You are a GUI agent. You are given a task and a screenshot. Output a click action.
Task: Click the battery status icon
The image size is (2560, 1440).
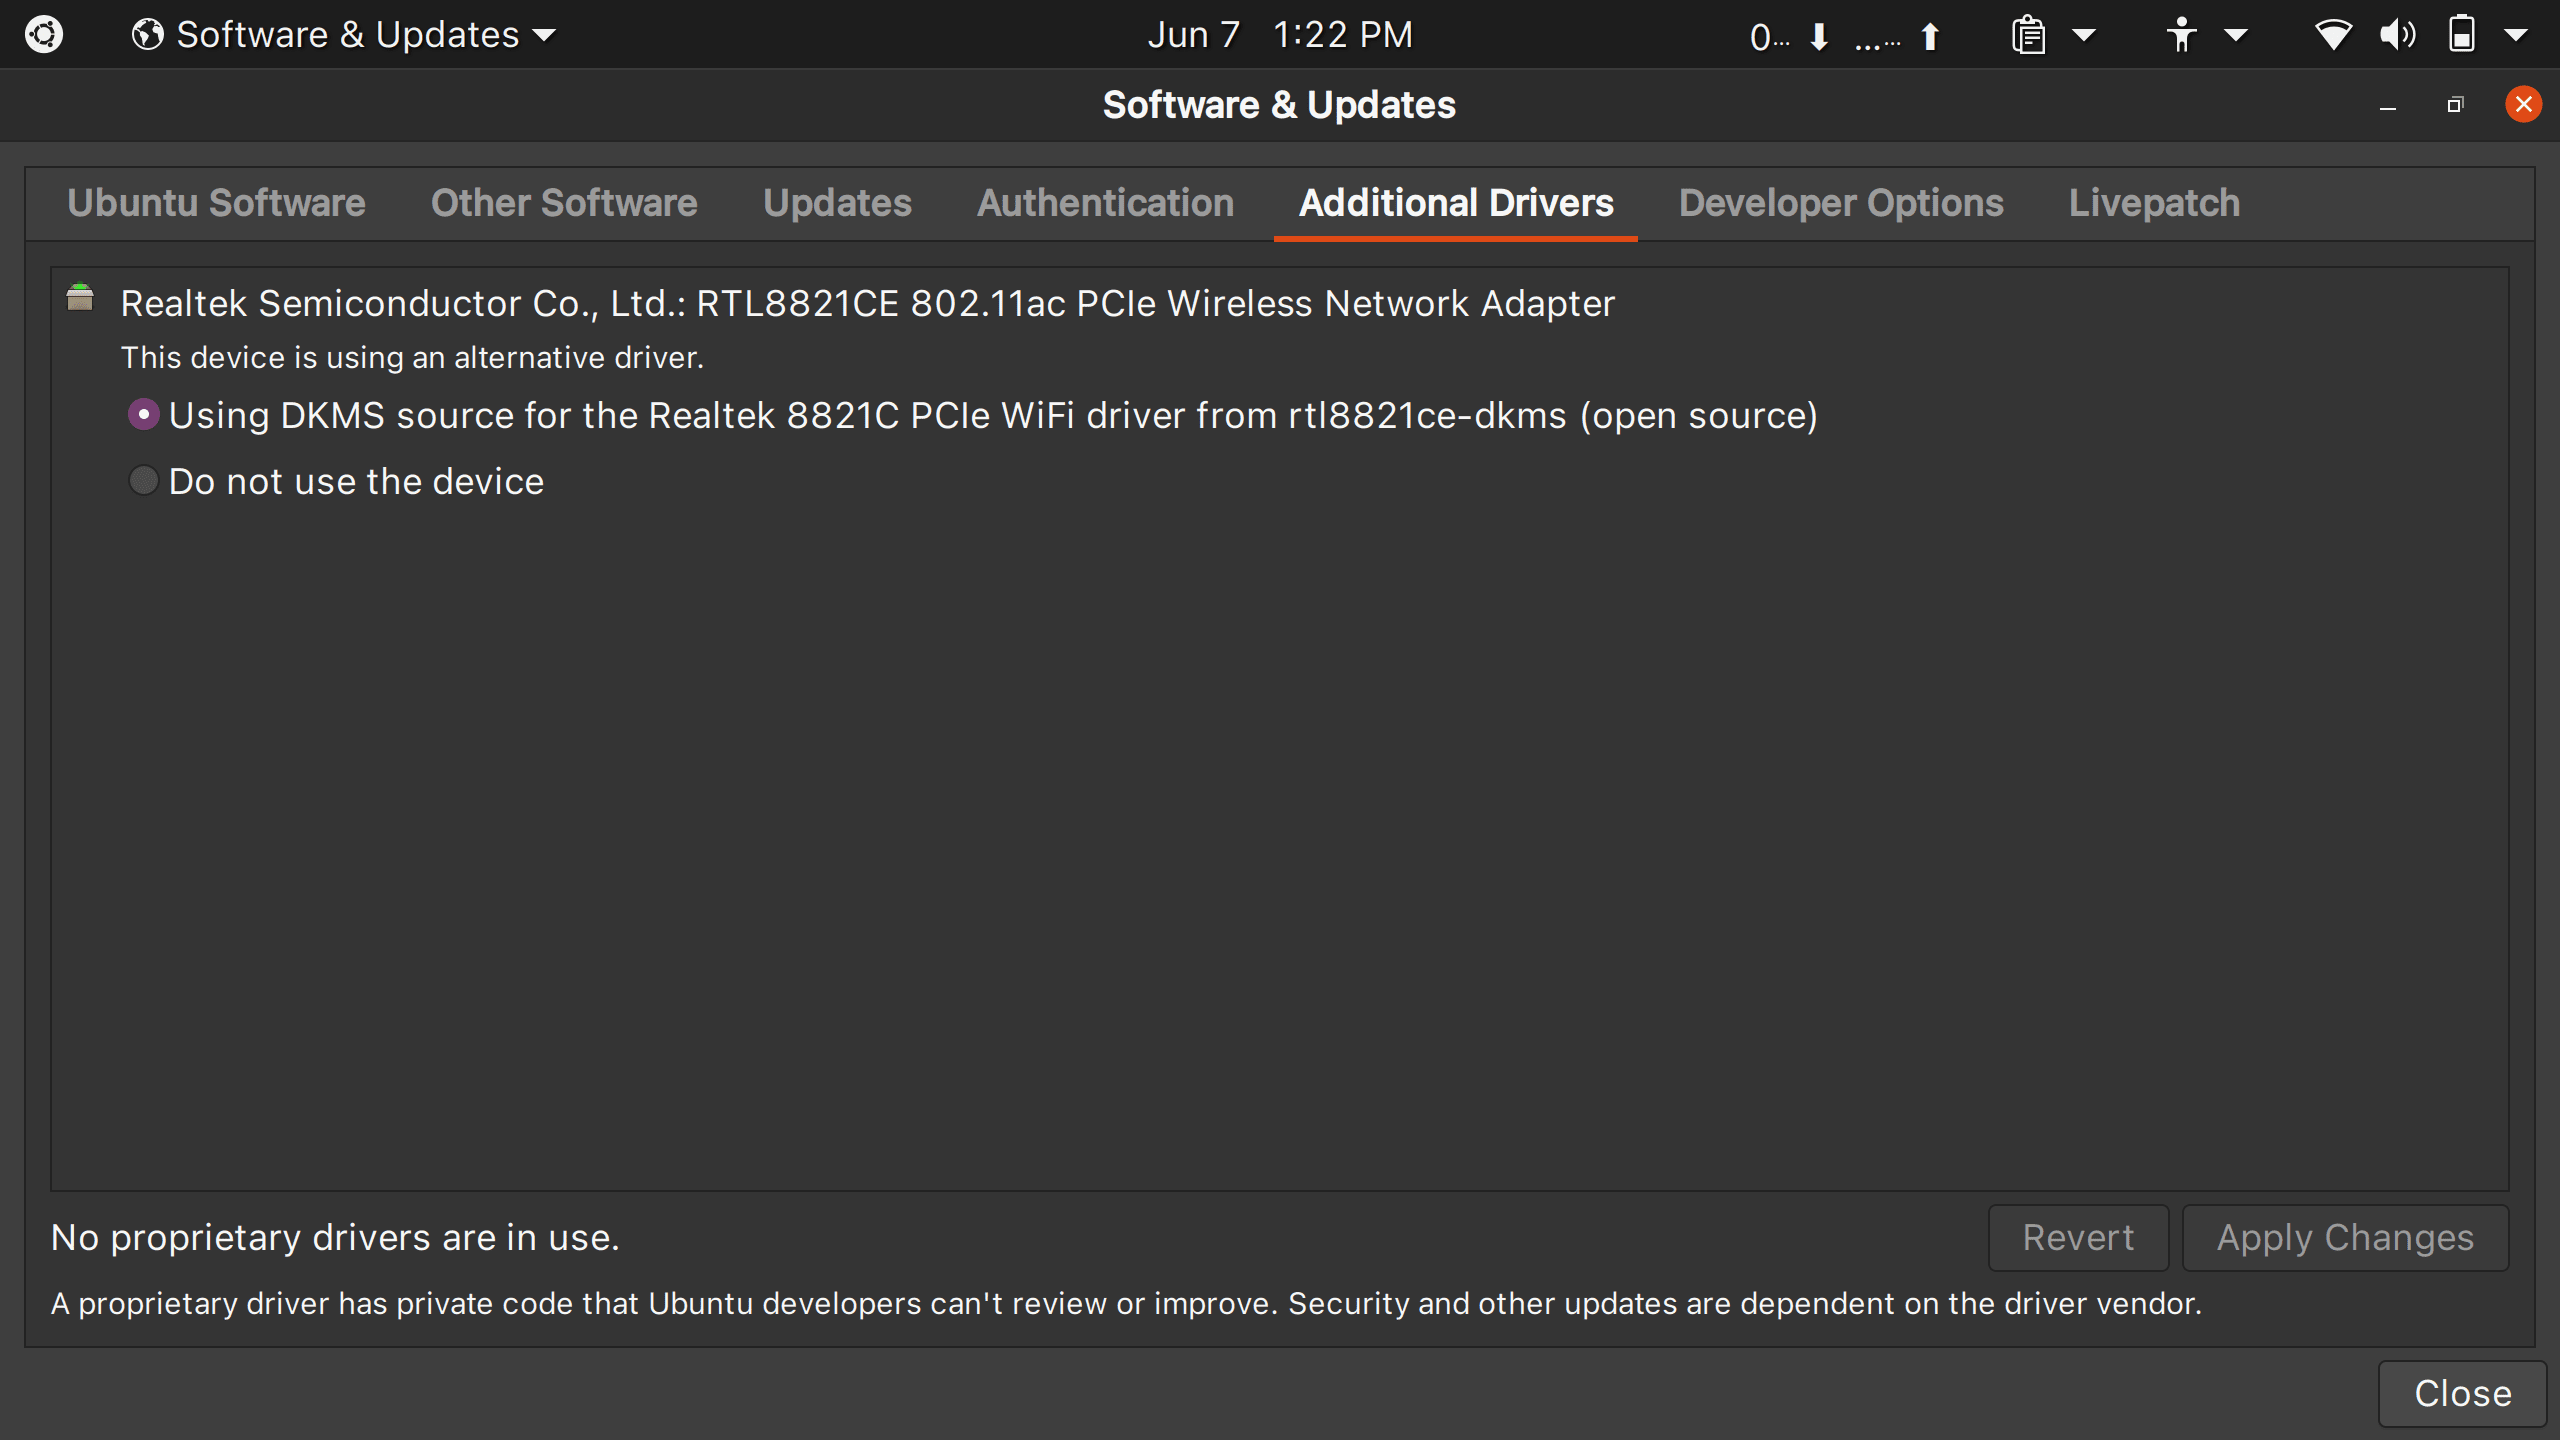pos(2462,35)
